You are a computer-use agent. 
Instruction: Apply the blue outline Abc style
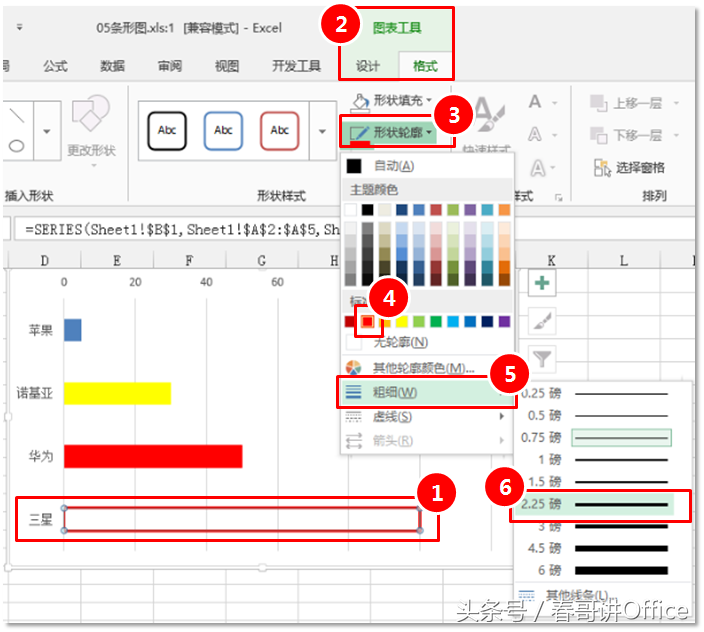point(223,131)
